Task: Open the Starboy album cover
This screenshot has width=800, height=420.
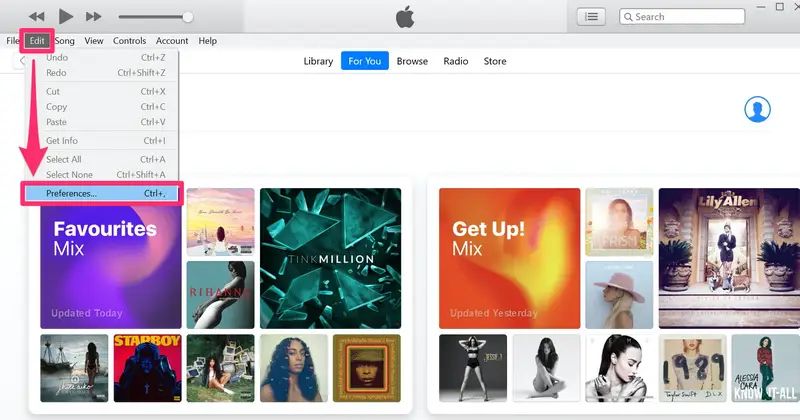Action: click(x=147, y=368)
